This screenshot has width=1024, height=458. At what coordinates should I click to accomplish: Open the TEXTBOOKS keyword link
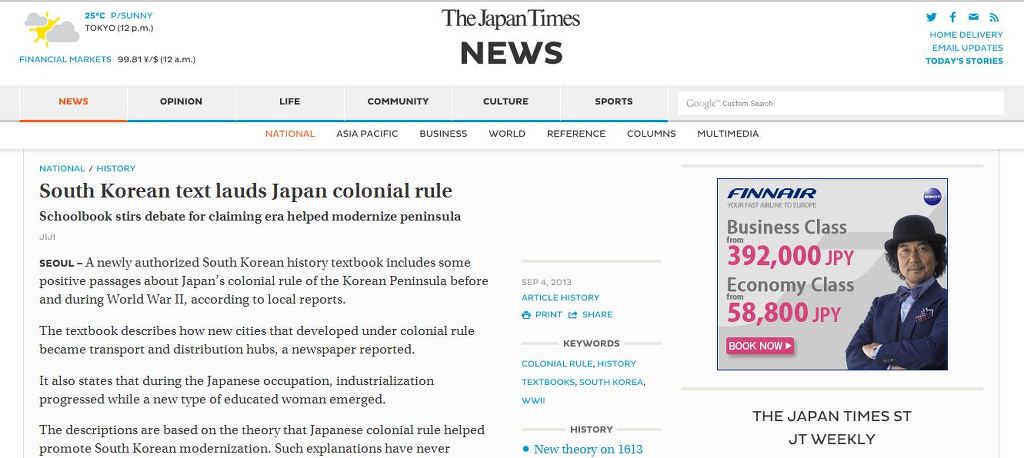tap(548, 382)
